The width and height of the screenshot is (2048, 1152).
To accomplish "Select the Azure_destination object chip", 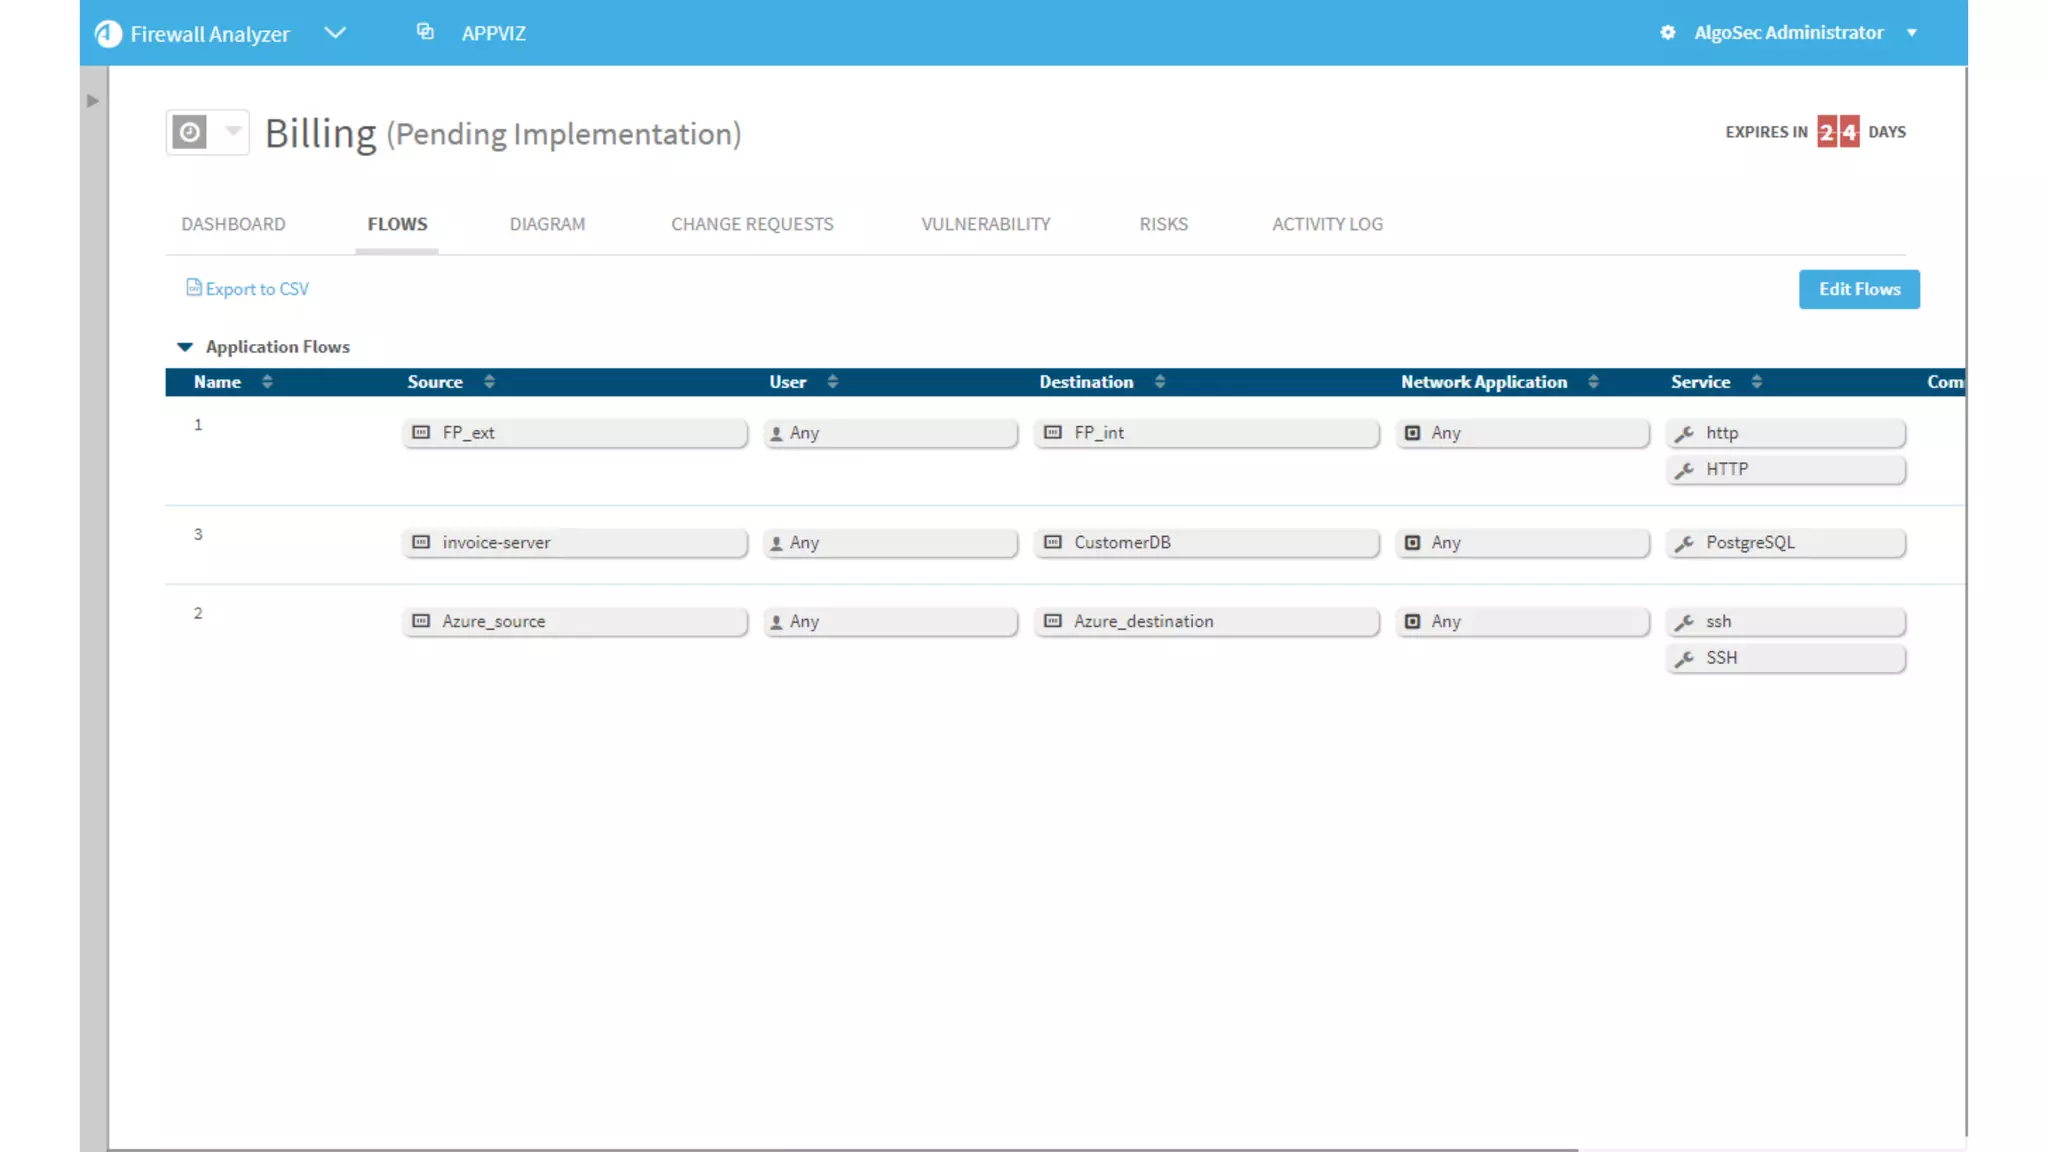I will (x=1206, y=622).
